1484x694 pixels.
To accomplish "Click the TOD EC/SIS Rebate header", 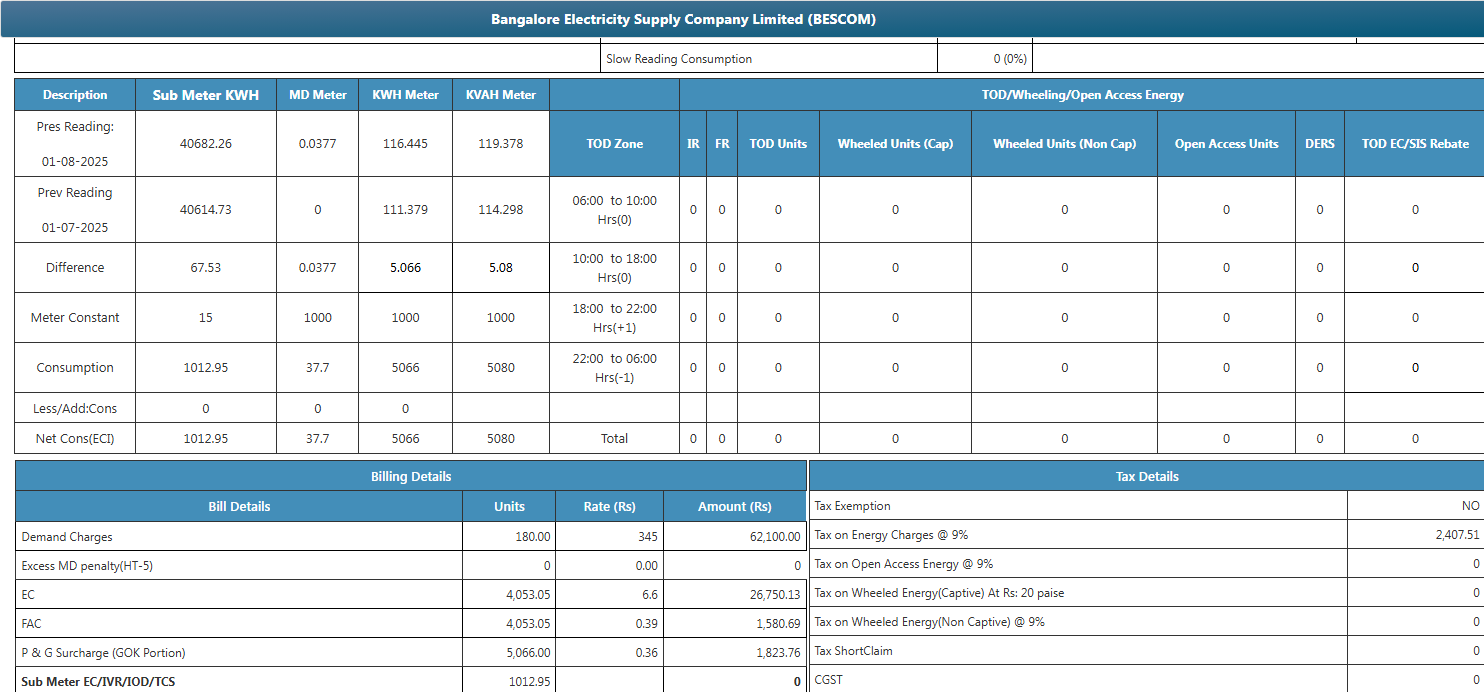I will pos(1414,144).
